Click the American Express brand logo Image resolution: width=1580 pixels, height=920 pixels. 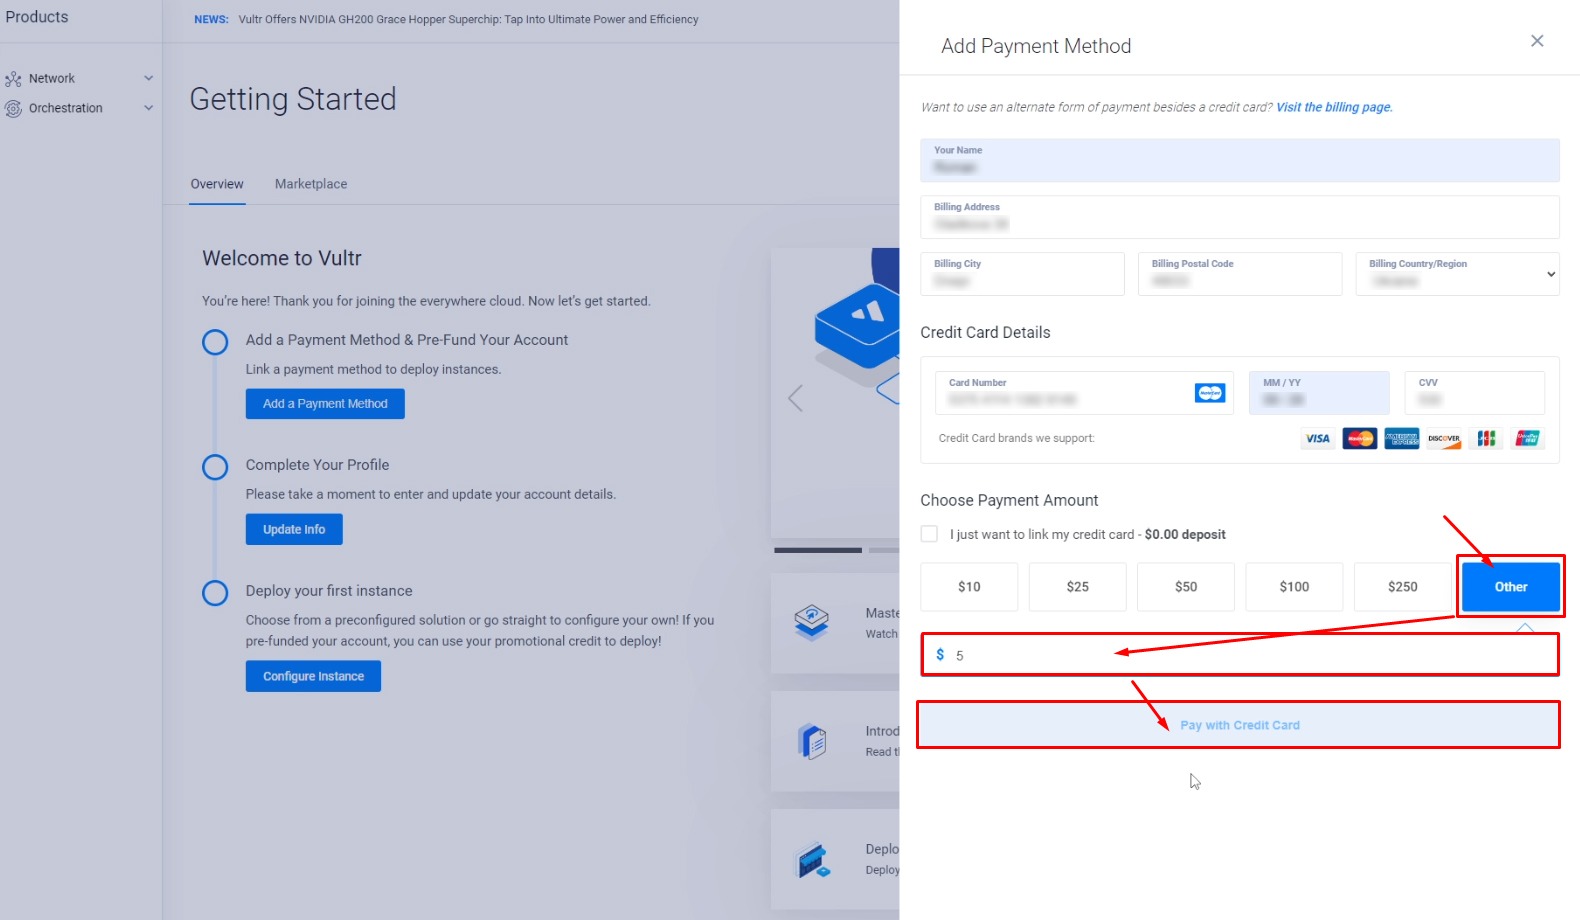coord(1402,438)
